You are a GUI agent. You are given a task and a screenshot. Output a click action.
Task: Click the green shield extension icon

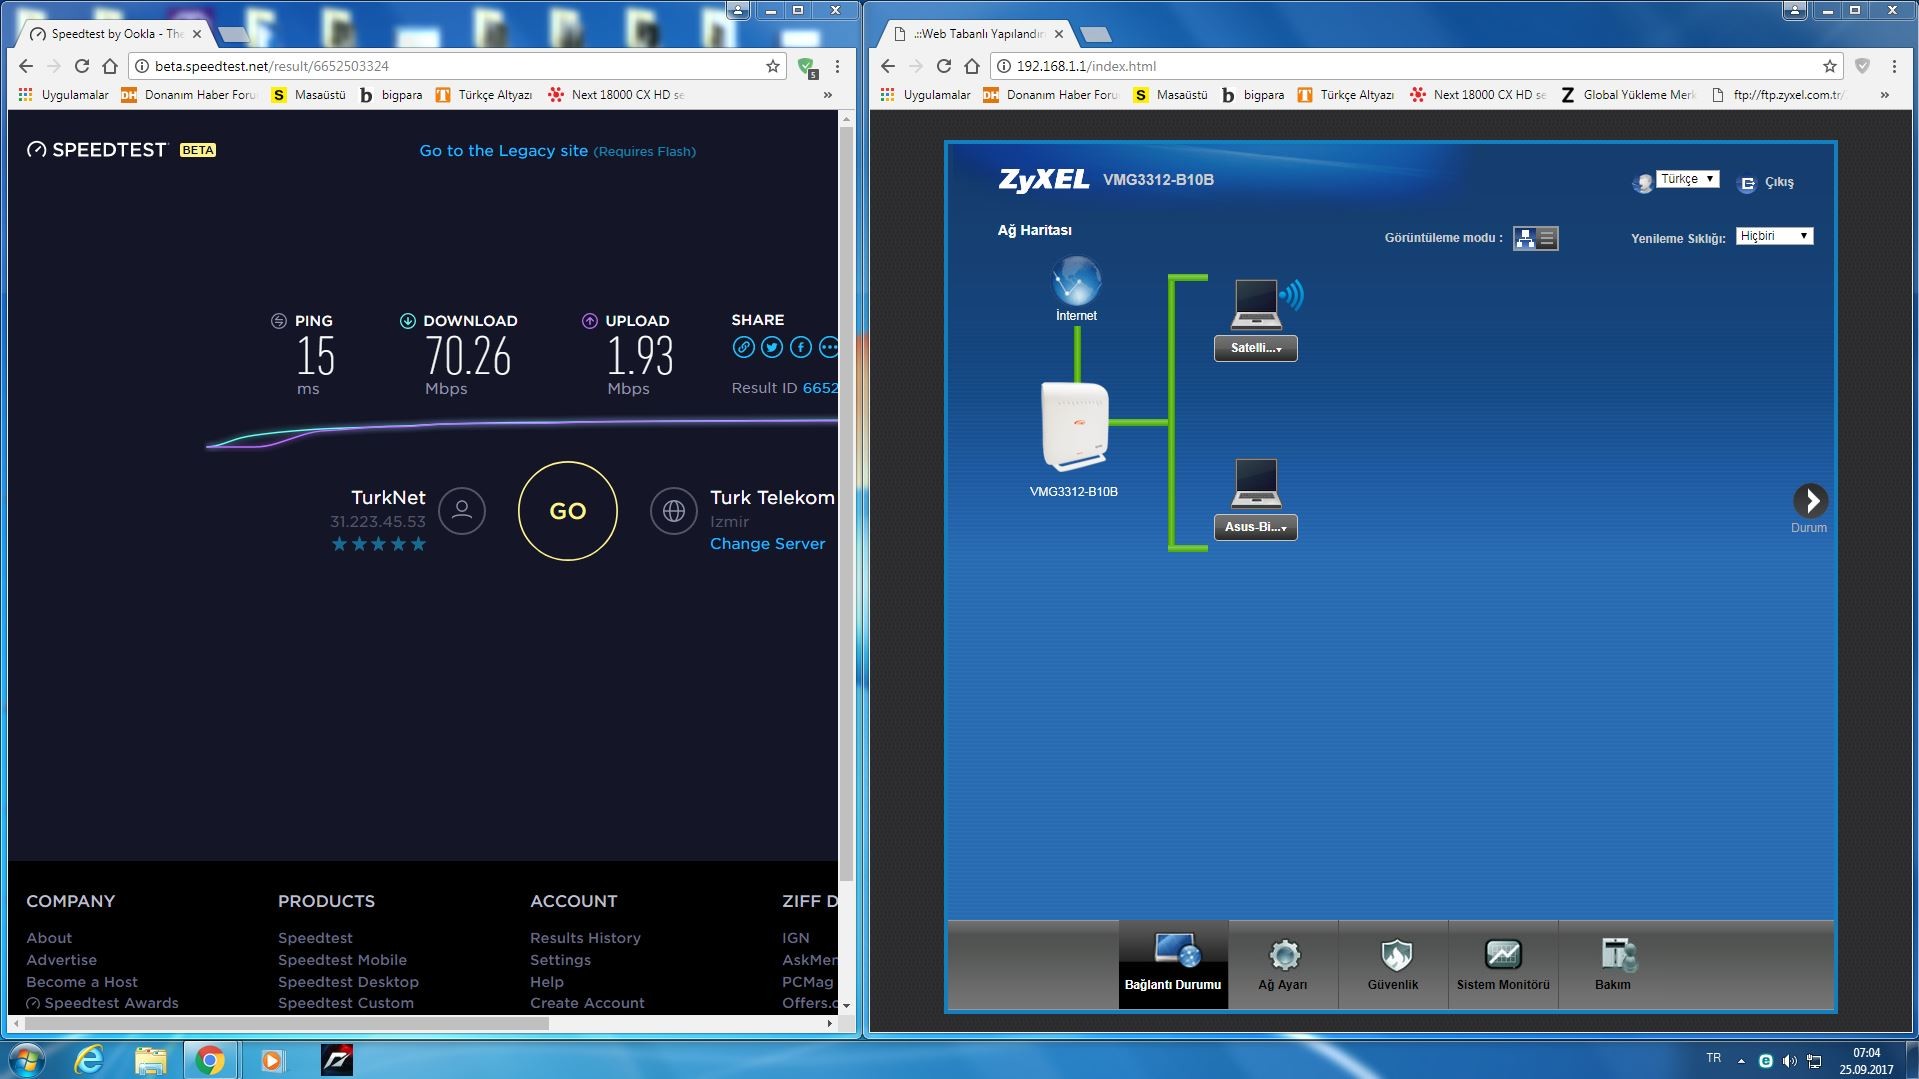(807, 67)
